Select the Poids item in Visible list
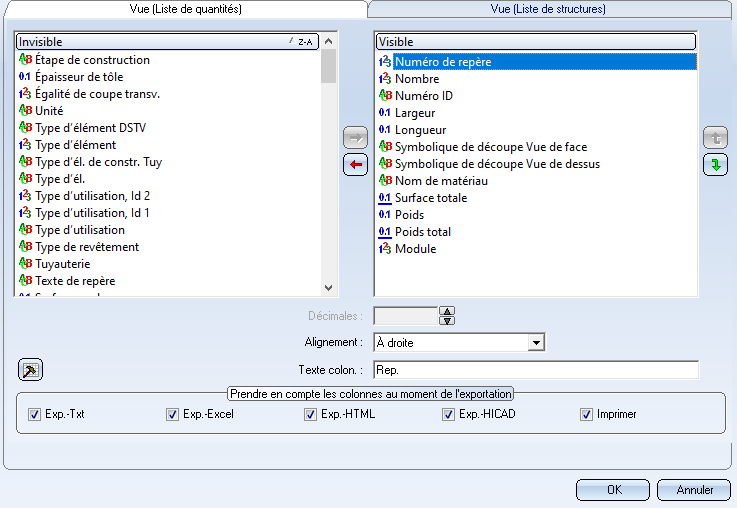Image resolution: width=737 pixels, height=508 pixels. pyautogui.click(x=409, y=215)
